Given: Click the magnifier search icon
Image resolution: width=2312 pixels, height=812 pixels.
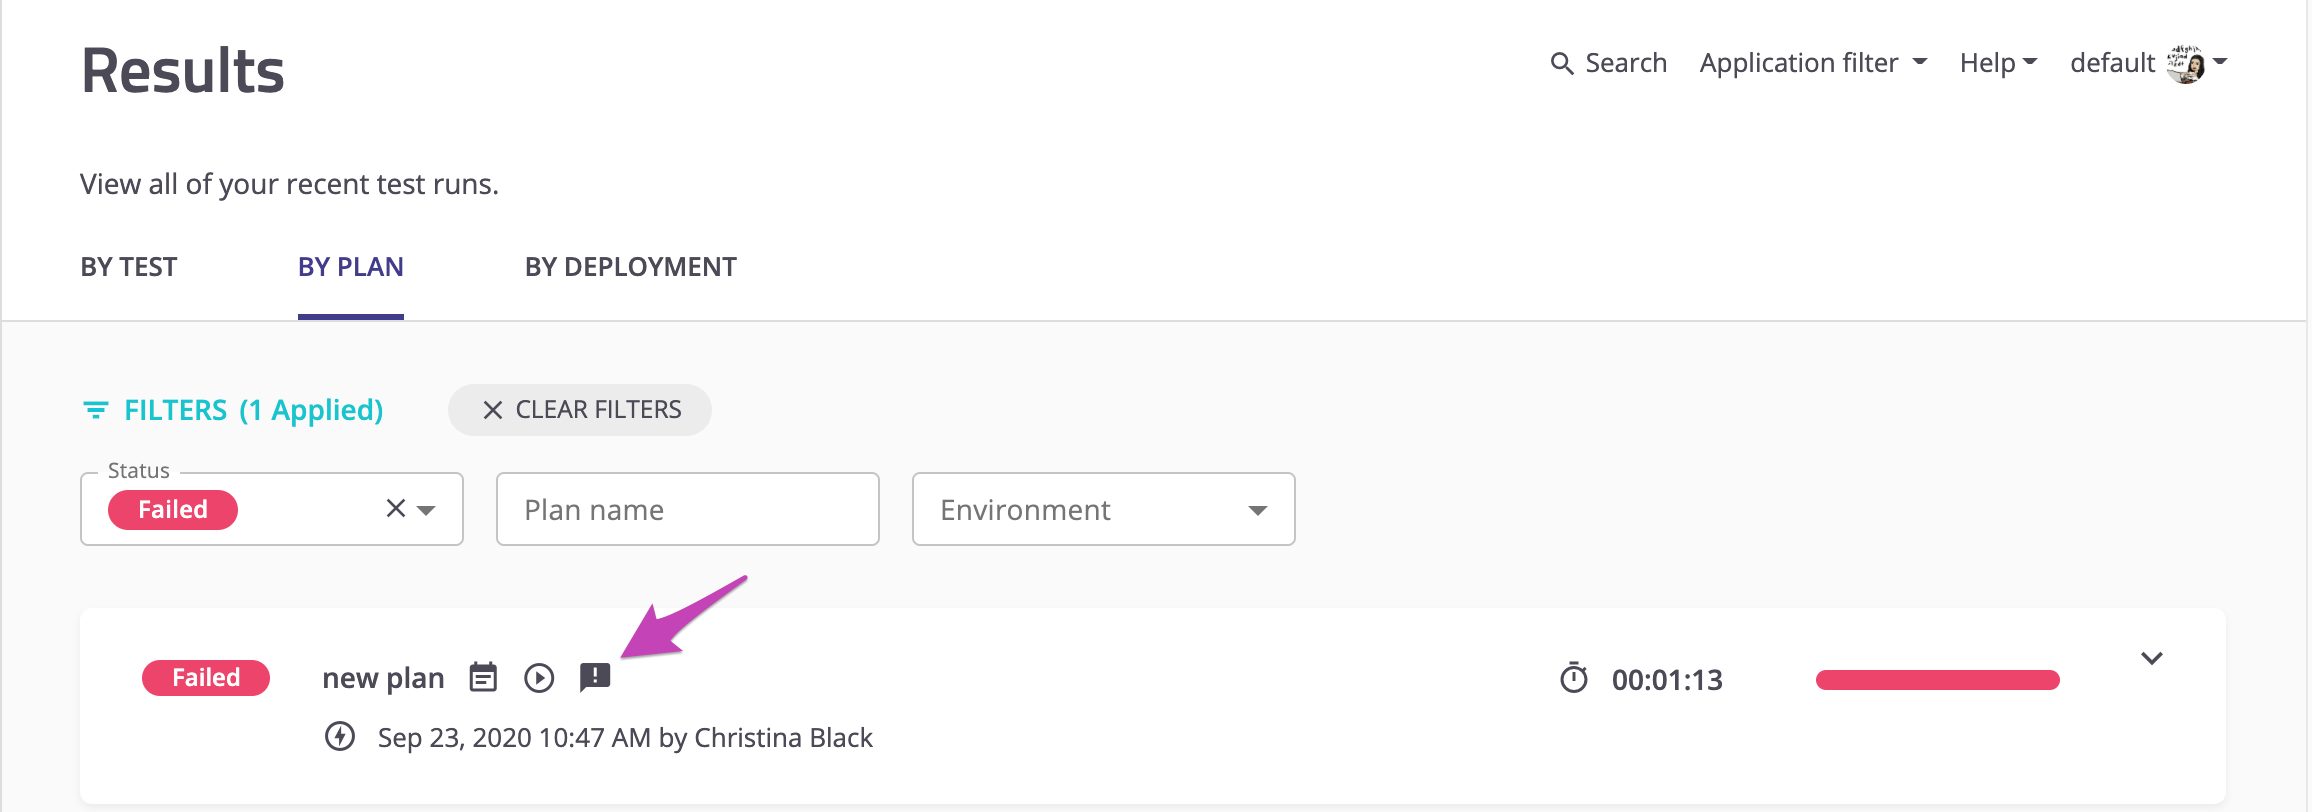Looking at the screenshot, I should pyautogui.click(x=1561, y=64).
